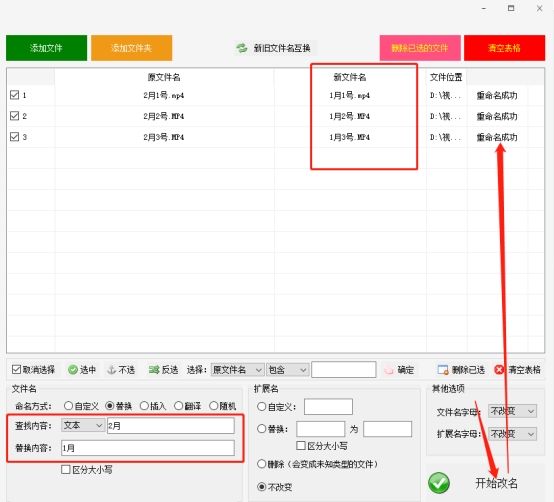Click the 不选 anchor icon
Viewport: 554px width, 502px height.
click(112, 370)
